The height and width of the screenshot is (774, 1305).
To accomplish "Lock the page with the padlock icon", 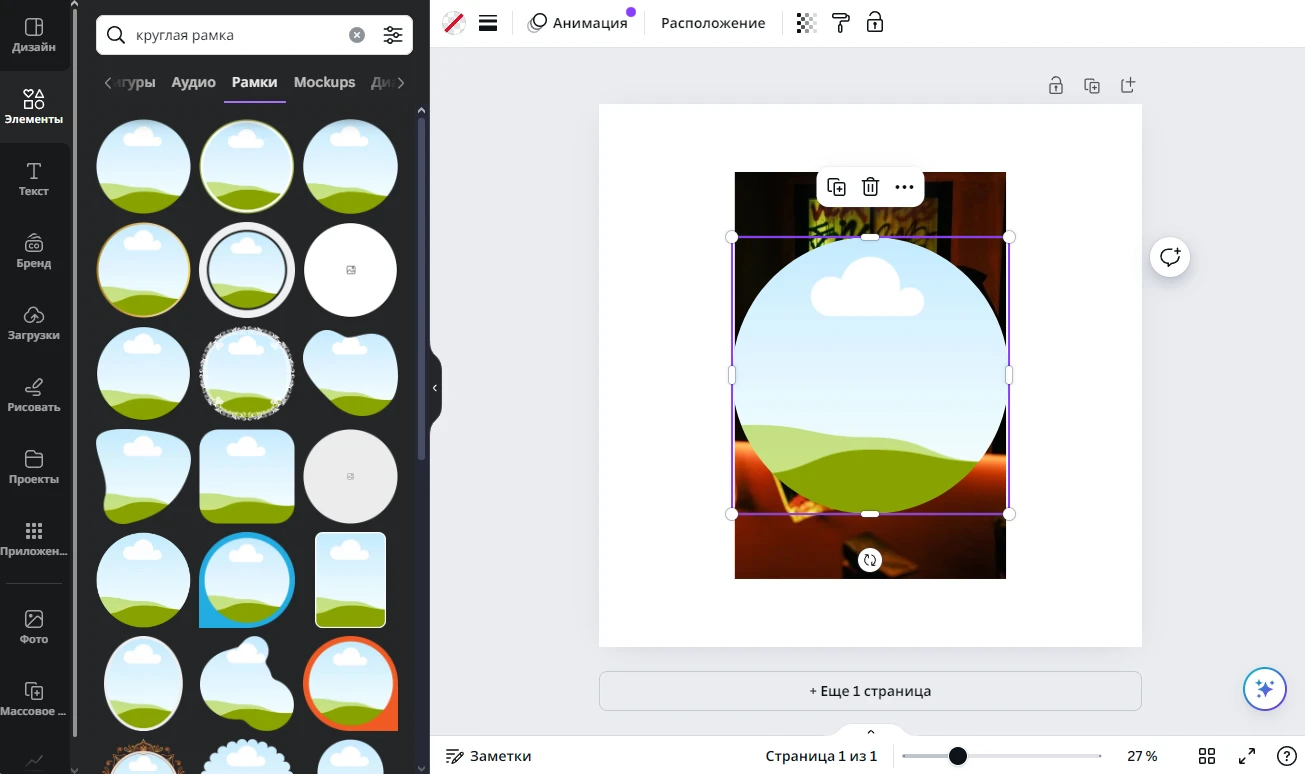I will pyautogui.click(x=1056, y=86).
